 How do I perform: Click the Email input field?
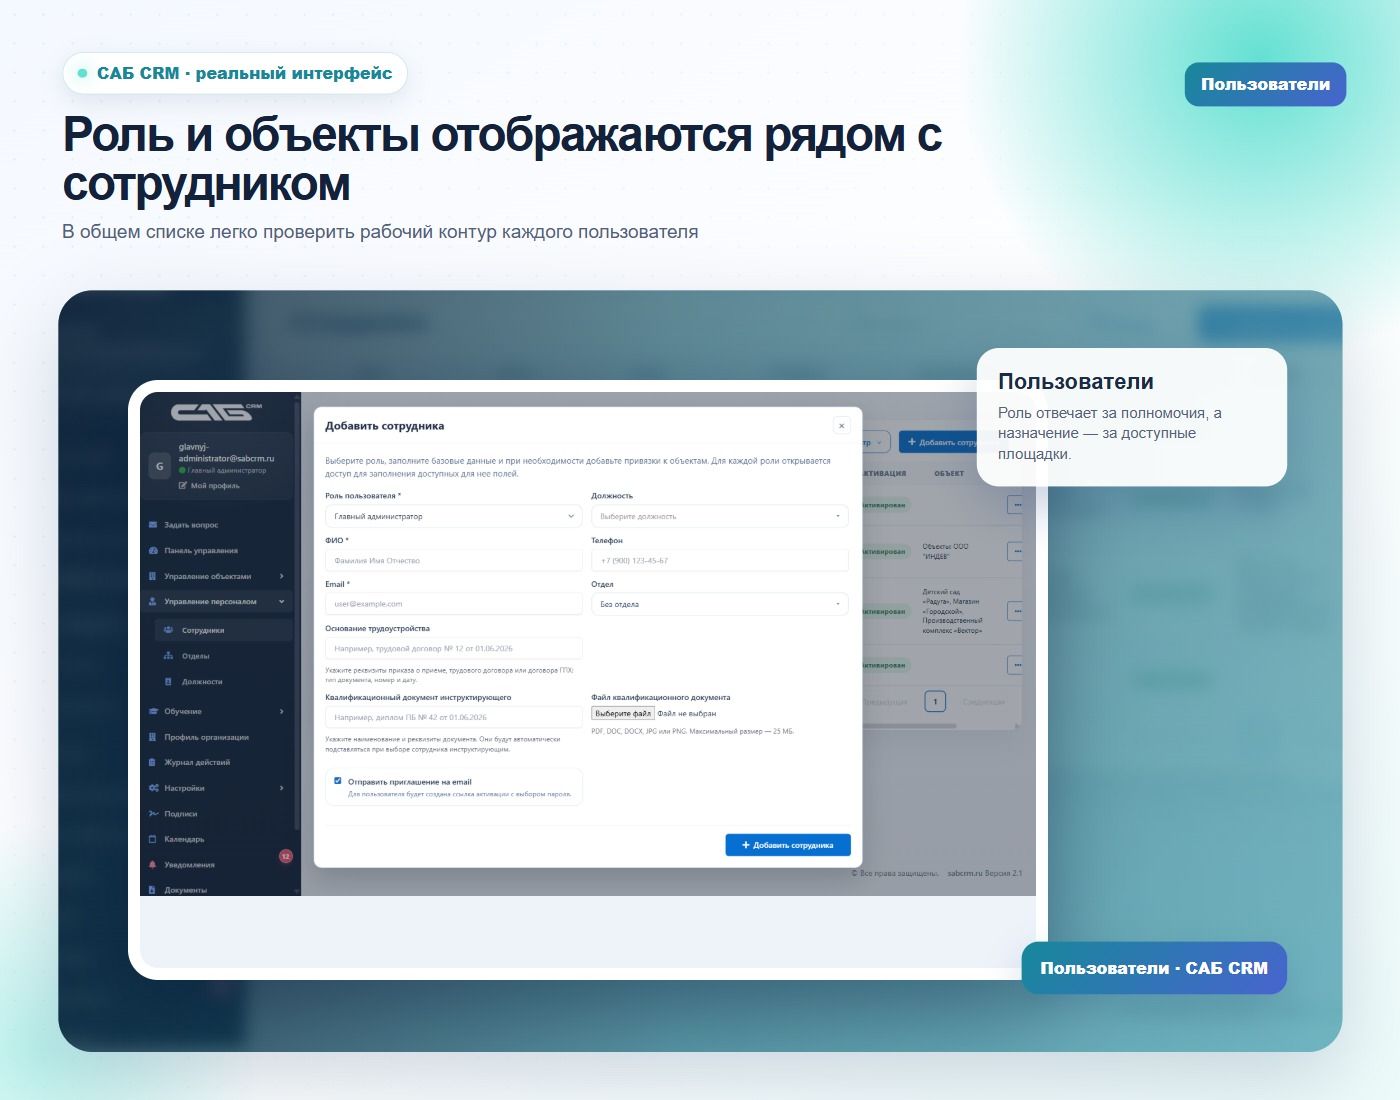[453, 604]
